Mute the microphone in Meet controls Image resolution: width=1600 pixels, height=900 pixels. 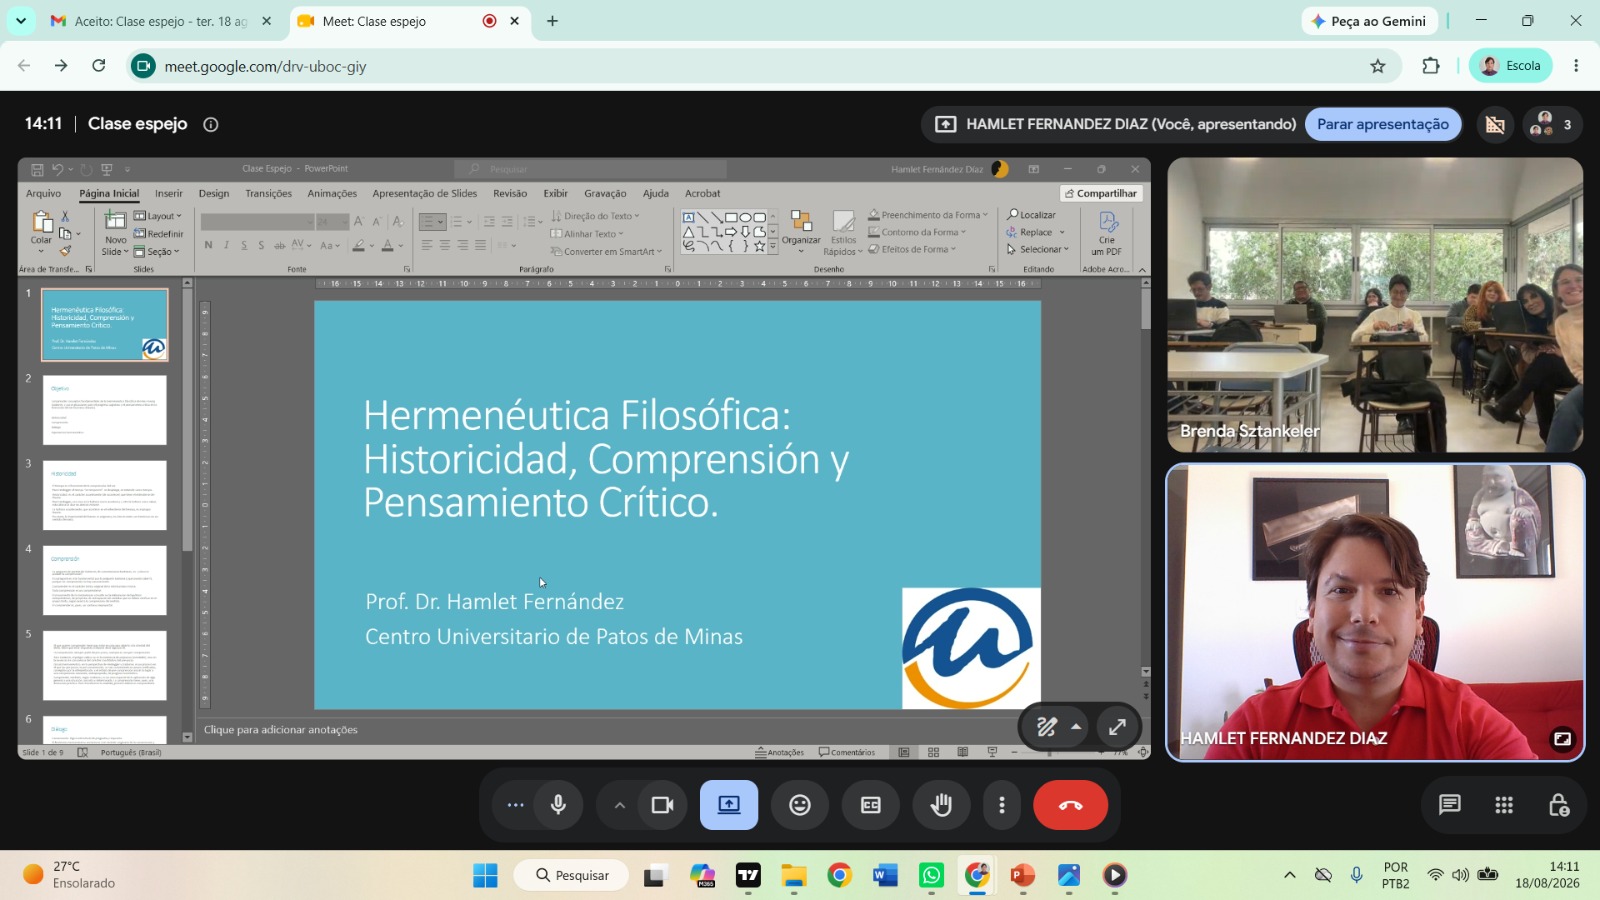pyautogui.click(x=558, y=805)
